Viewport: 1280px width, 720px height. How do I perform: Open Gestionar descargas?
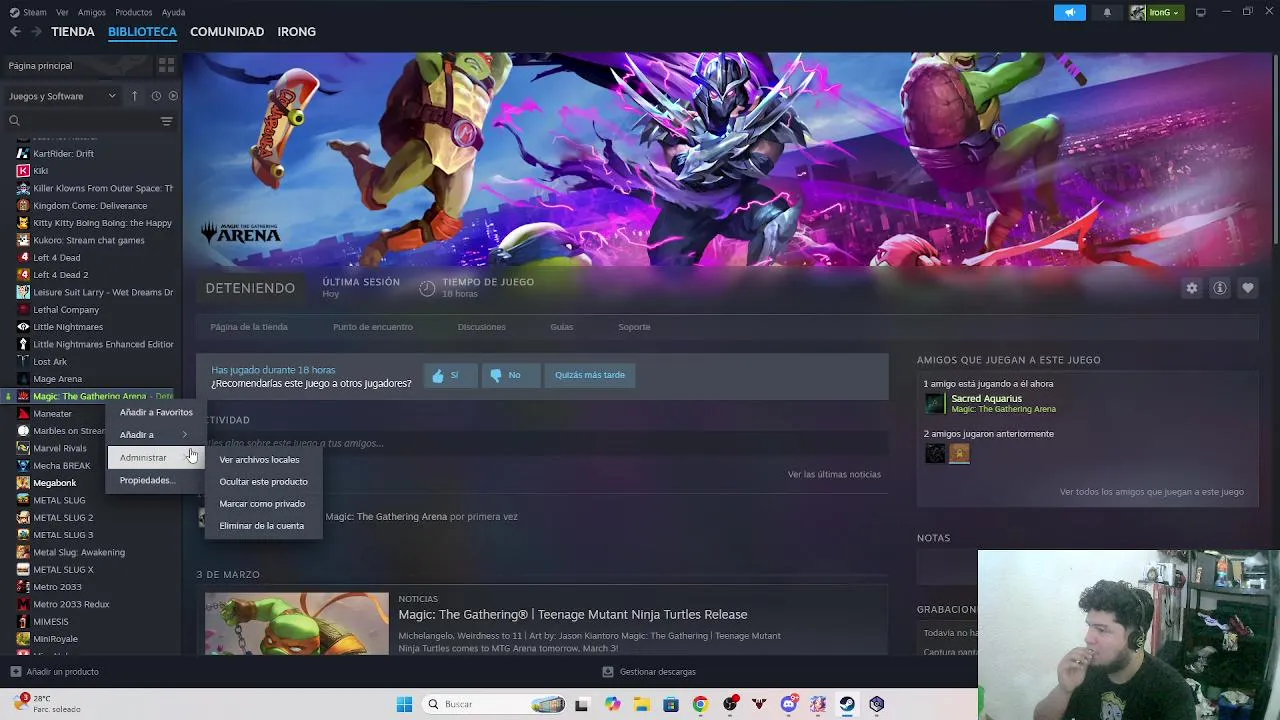[649, 672]
